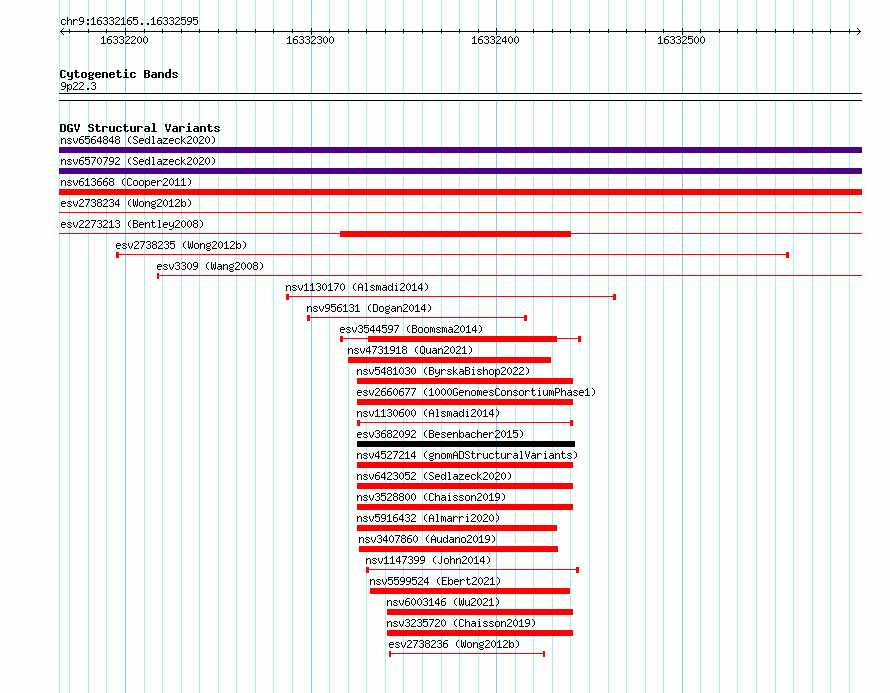Click the thin line of nsv956131 variant

[x=417, y=318]
